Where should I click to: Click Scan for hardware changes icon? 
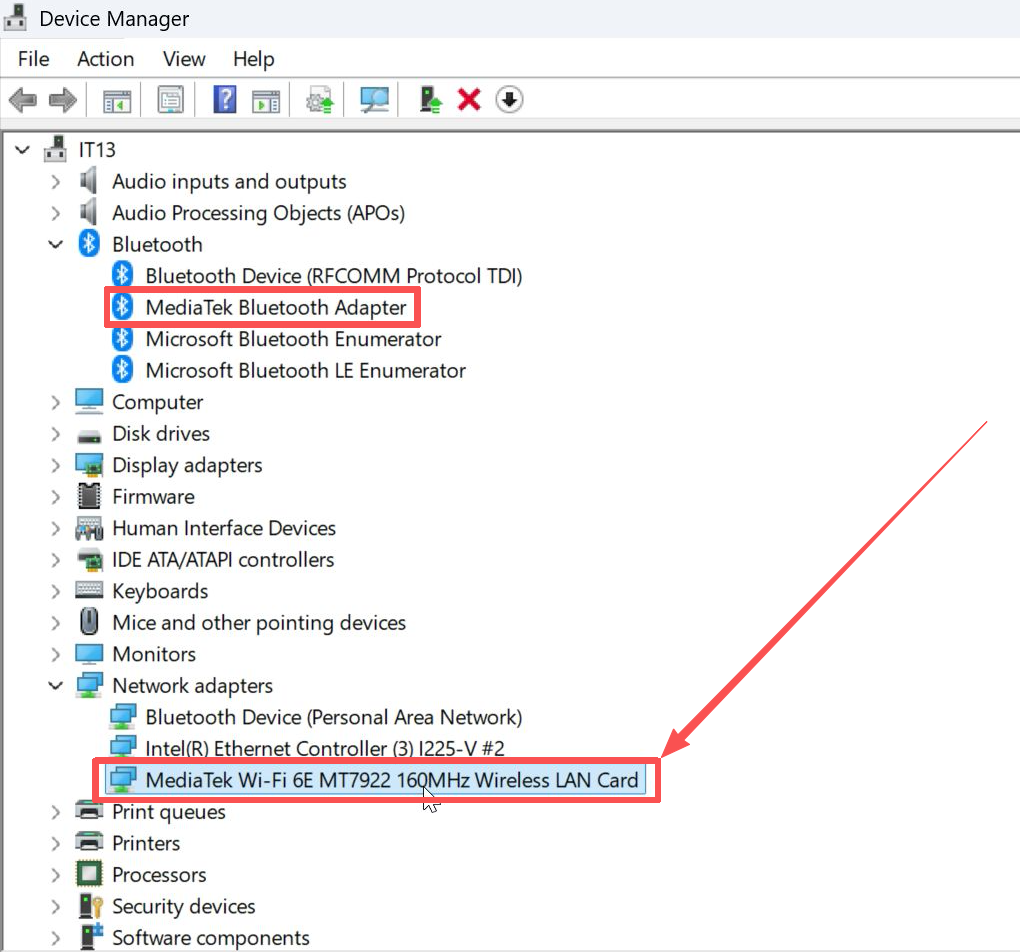[375, 100]
